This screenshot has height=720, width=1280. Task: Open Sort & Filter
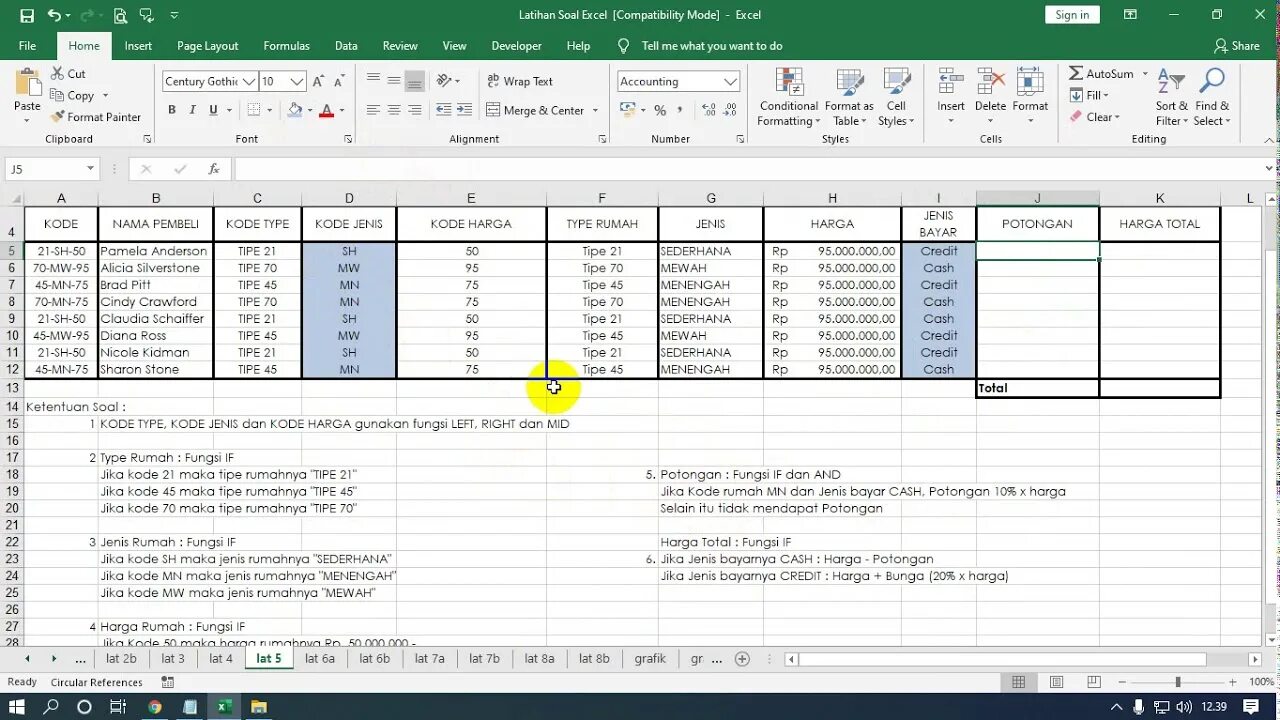tap(1171, 98)
